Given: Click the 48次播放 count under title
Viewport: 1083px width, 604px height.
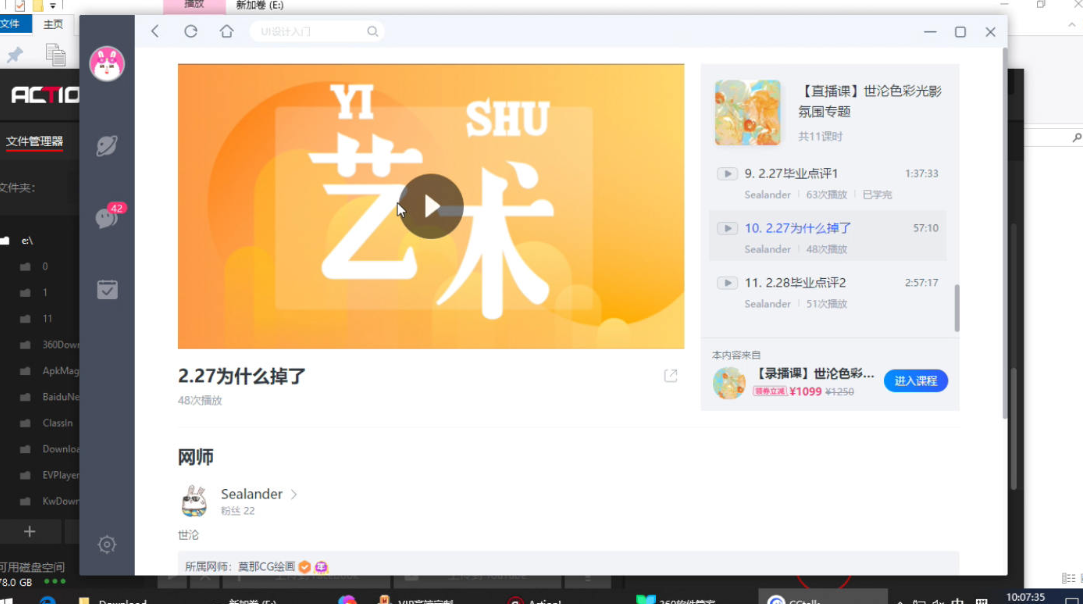Looking at the screenshot, I should pos(200,400).
